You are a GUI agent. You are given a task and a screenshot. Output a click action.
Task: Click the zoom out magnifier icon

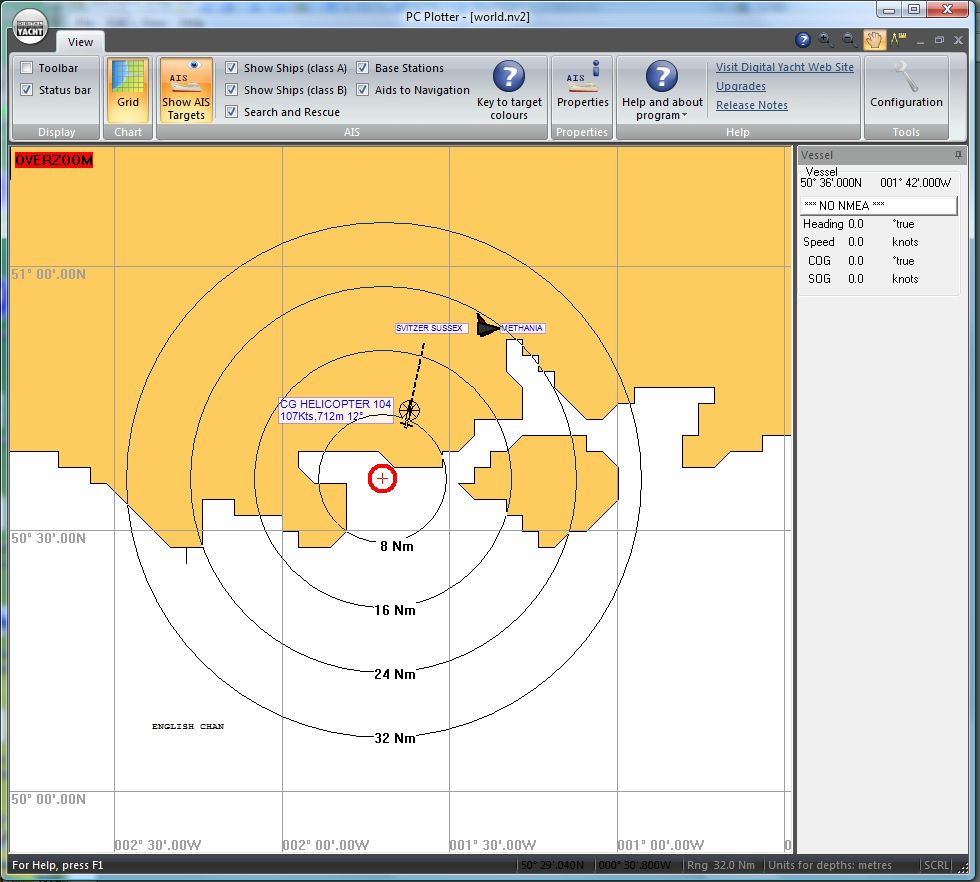click(x=849, y=40)
